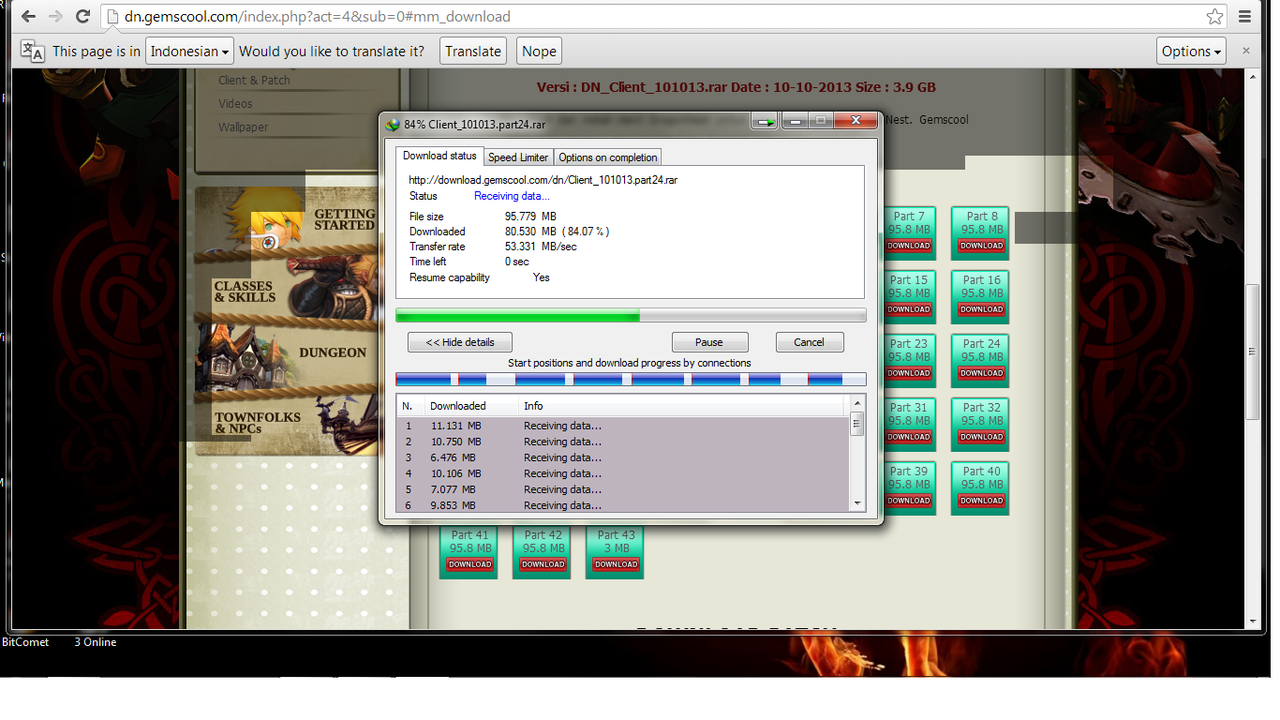Screen dimensions: 1280x720
Task: Dismiss the translate bar with X
Action: pos(1246,50)
